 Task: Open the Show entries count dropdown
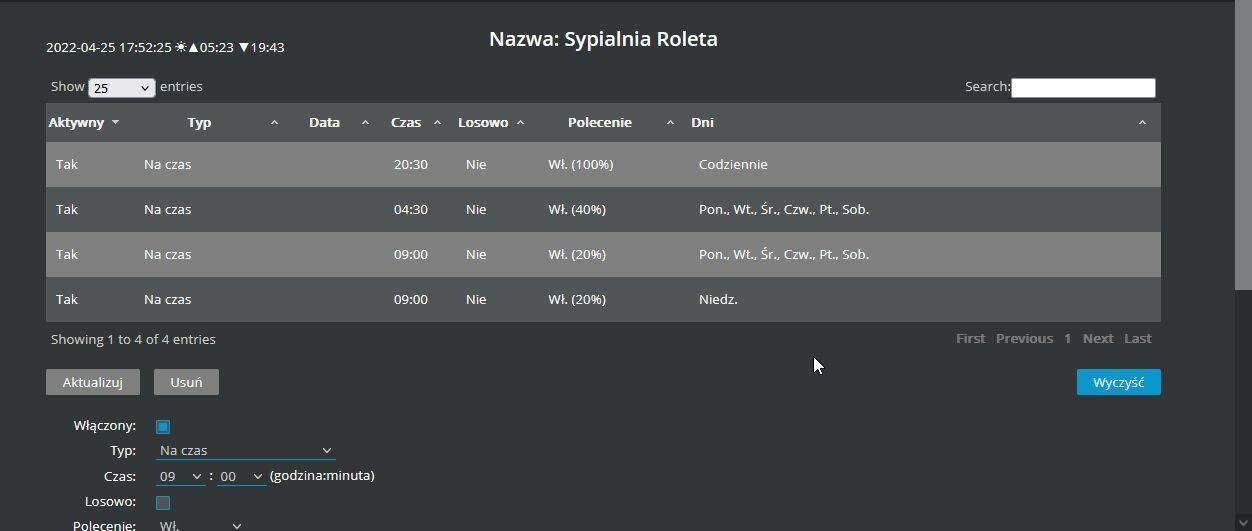pyautogui.click(x=121, y=88)
